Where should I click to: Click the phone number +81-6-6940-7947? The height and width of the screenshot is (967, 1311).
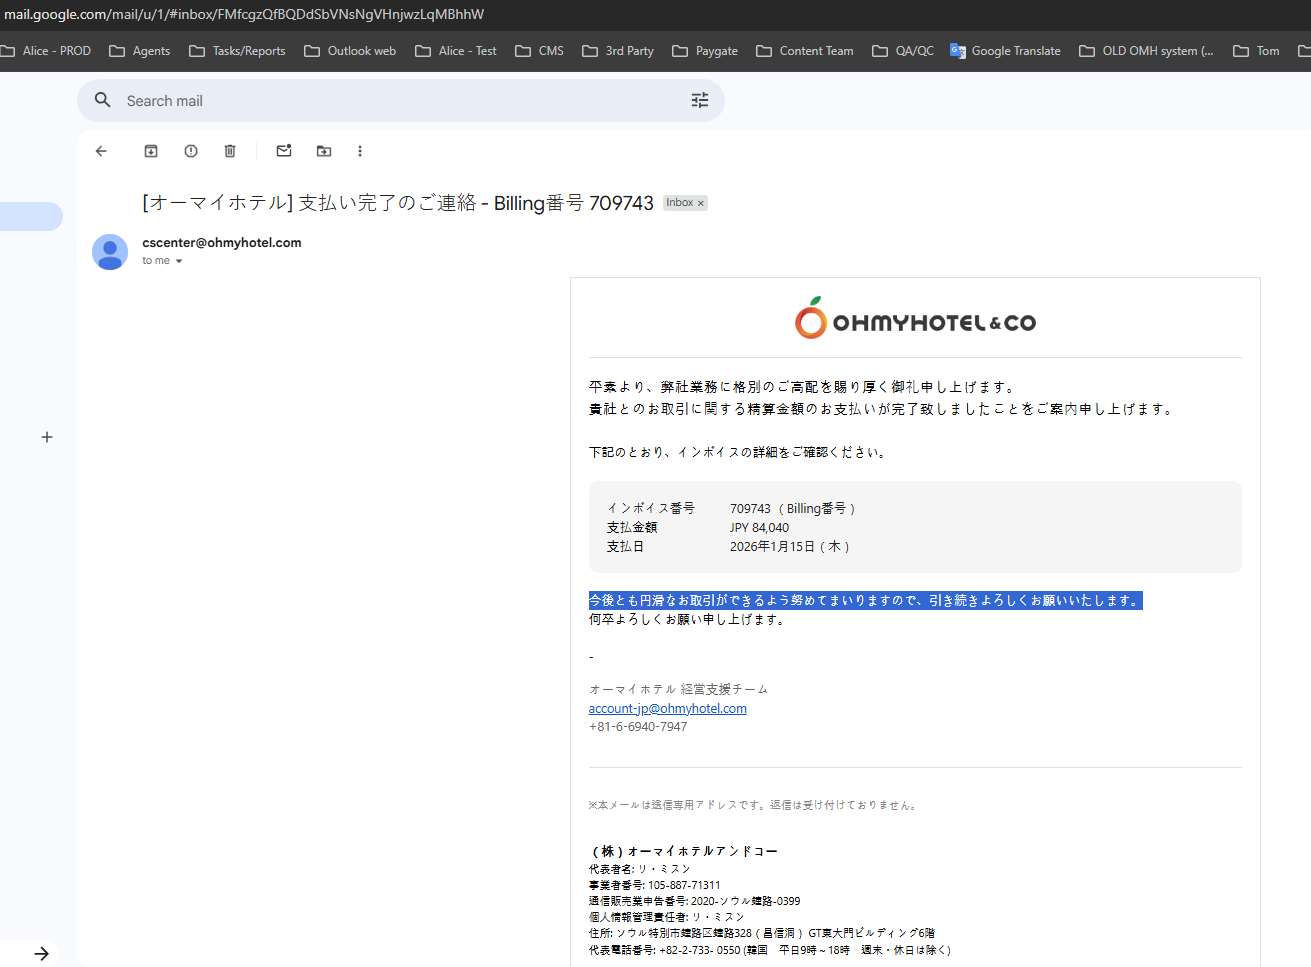pos(638,727)
